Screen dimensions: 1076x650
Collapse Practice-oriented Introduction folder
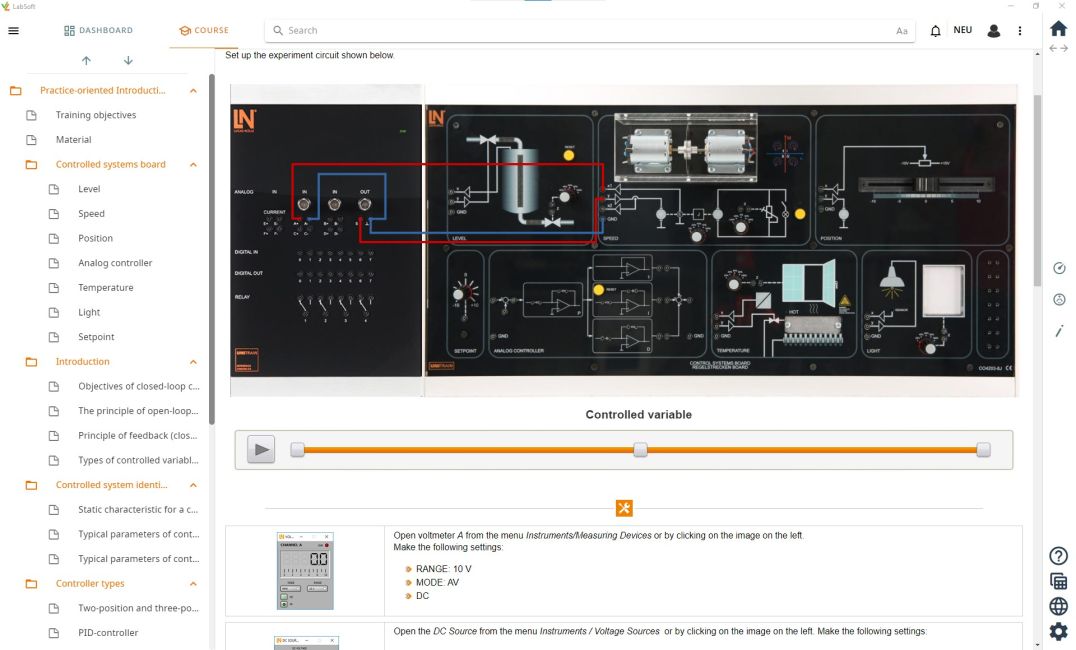[194, 91]
